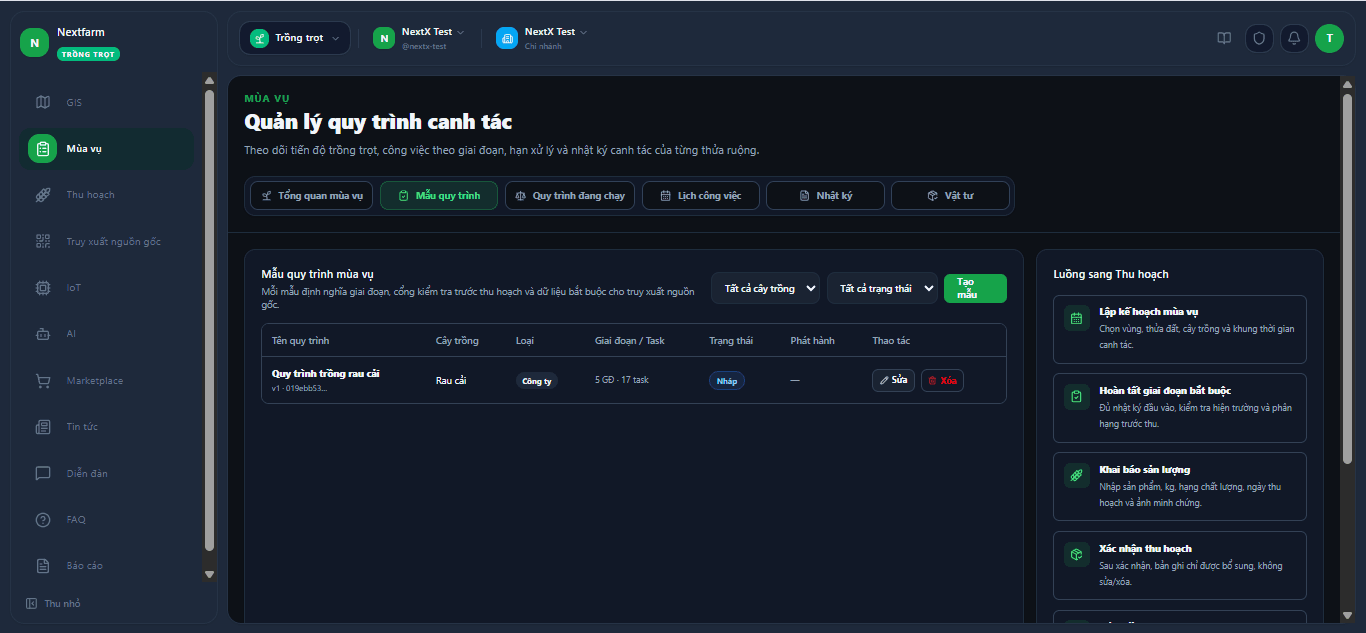Click Trạng thái column header
Image resolution: width=1366 pixels, height=633 pixels.
tap(731, 341)
